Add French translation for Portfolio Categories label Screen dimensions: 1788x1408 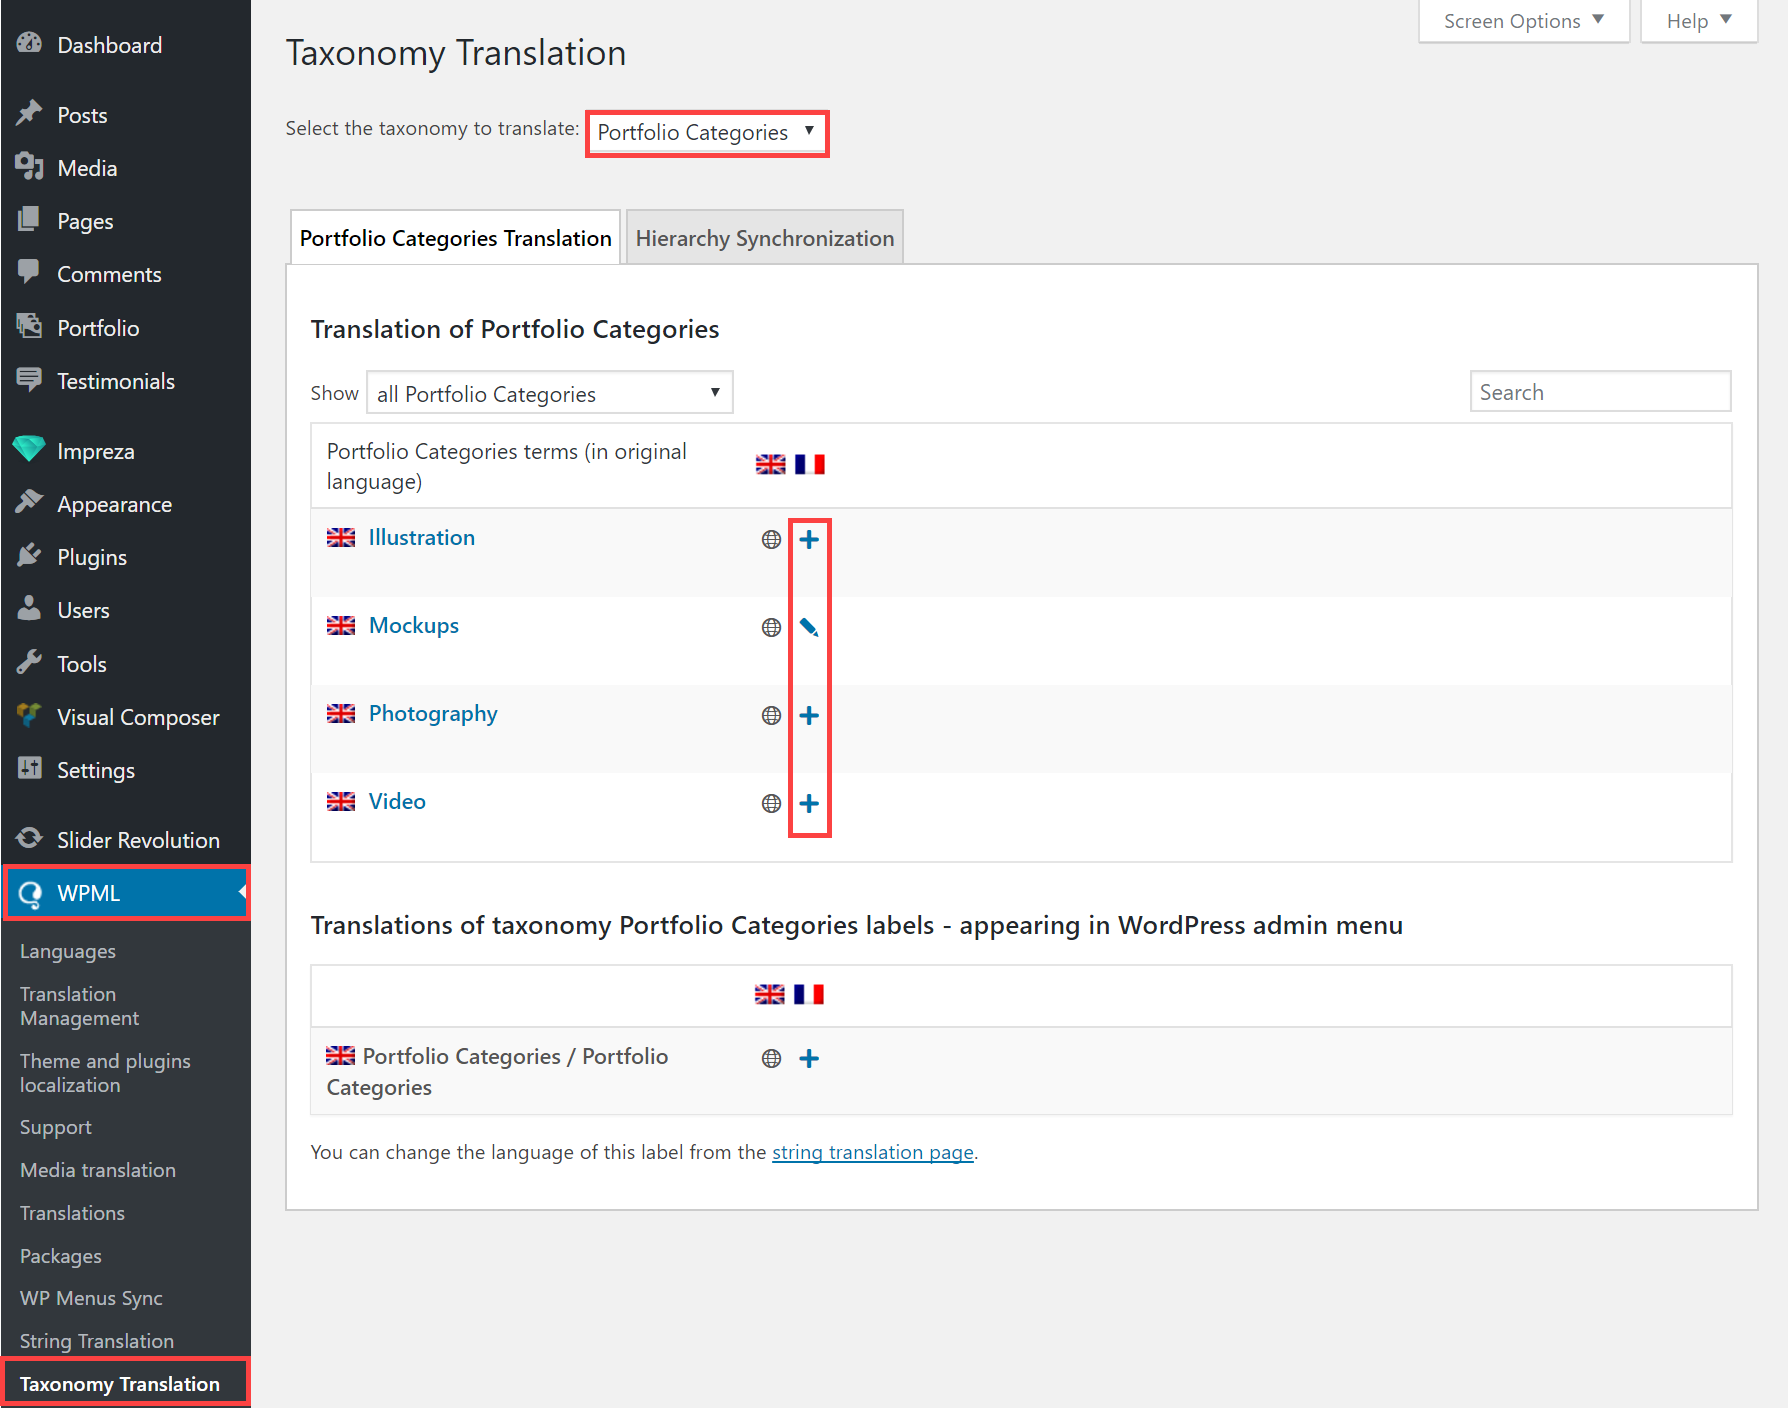809,1059
